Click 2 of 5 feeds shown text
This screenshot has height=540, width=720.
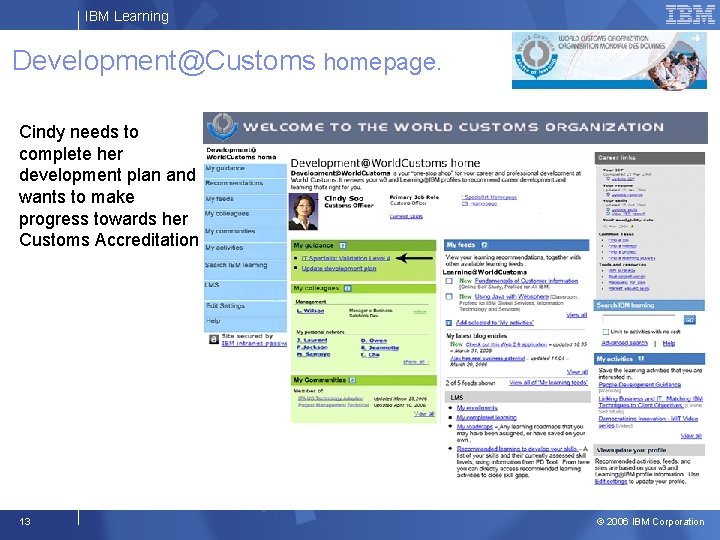pyautogui.click(x=470, y=383)
